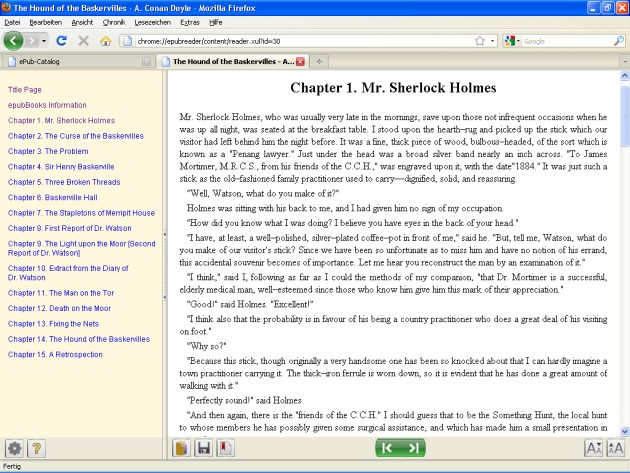
Task: Click the search magnifier icon
Action: point(619,41)
